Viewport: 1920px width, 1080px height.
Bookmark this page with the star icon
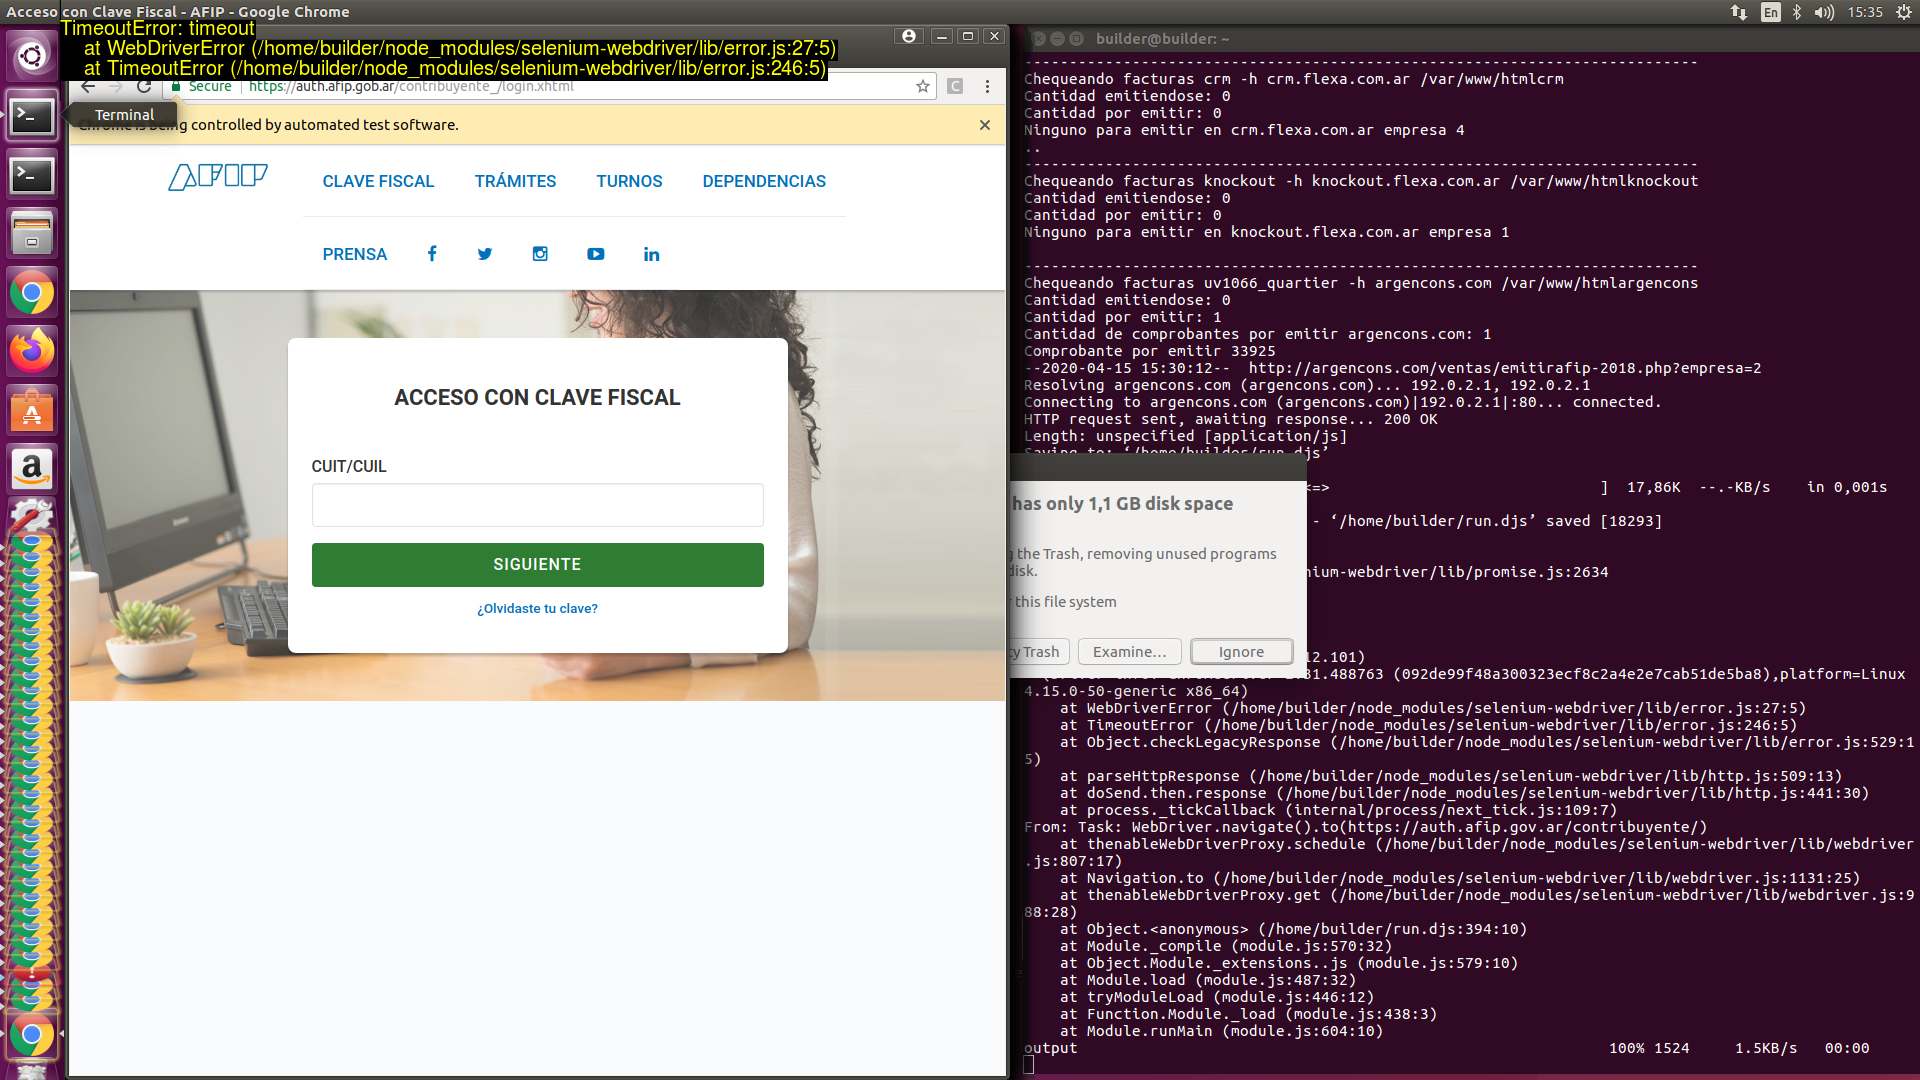coord(923,87)
